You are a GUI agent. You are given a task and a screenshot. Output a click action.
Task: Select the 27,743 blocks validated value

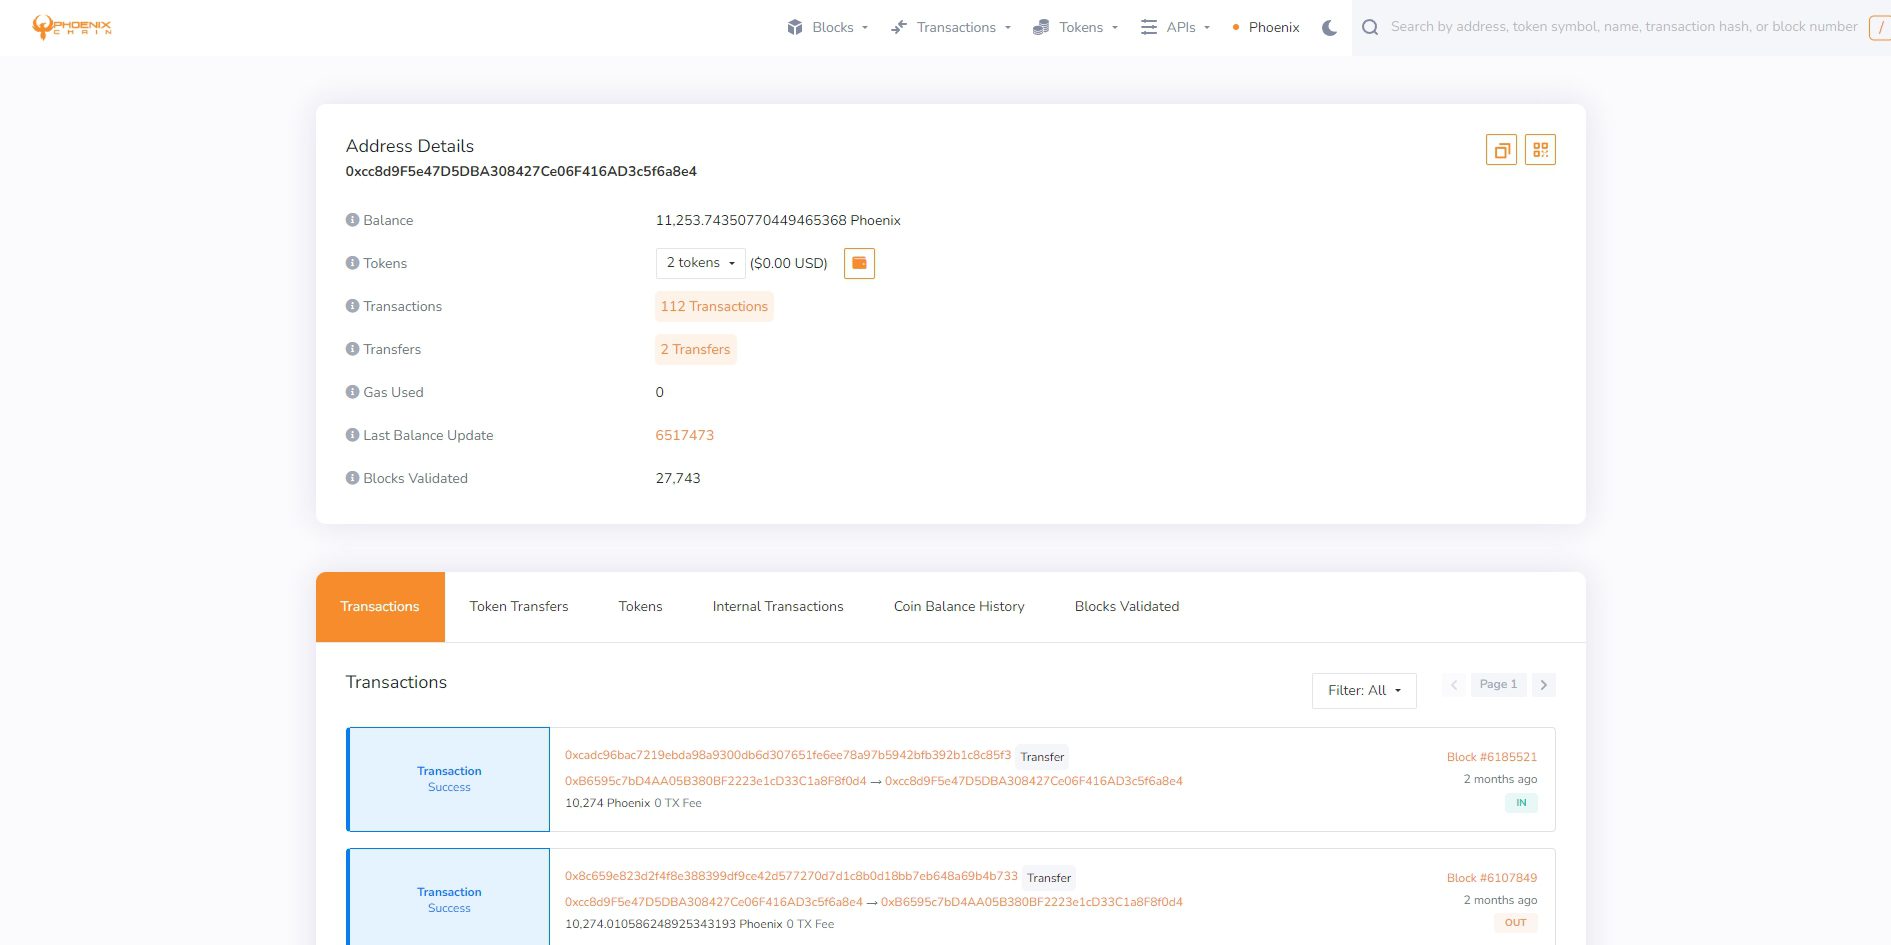pyautogui.click(x=678, y=478)
